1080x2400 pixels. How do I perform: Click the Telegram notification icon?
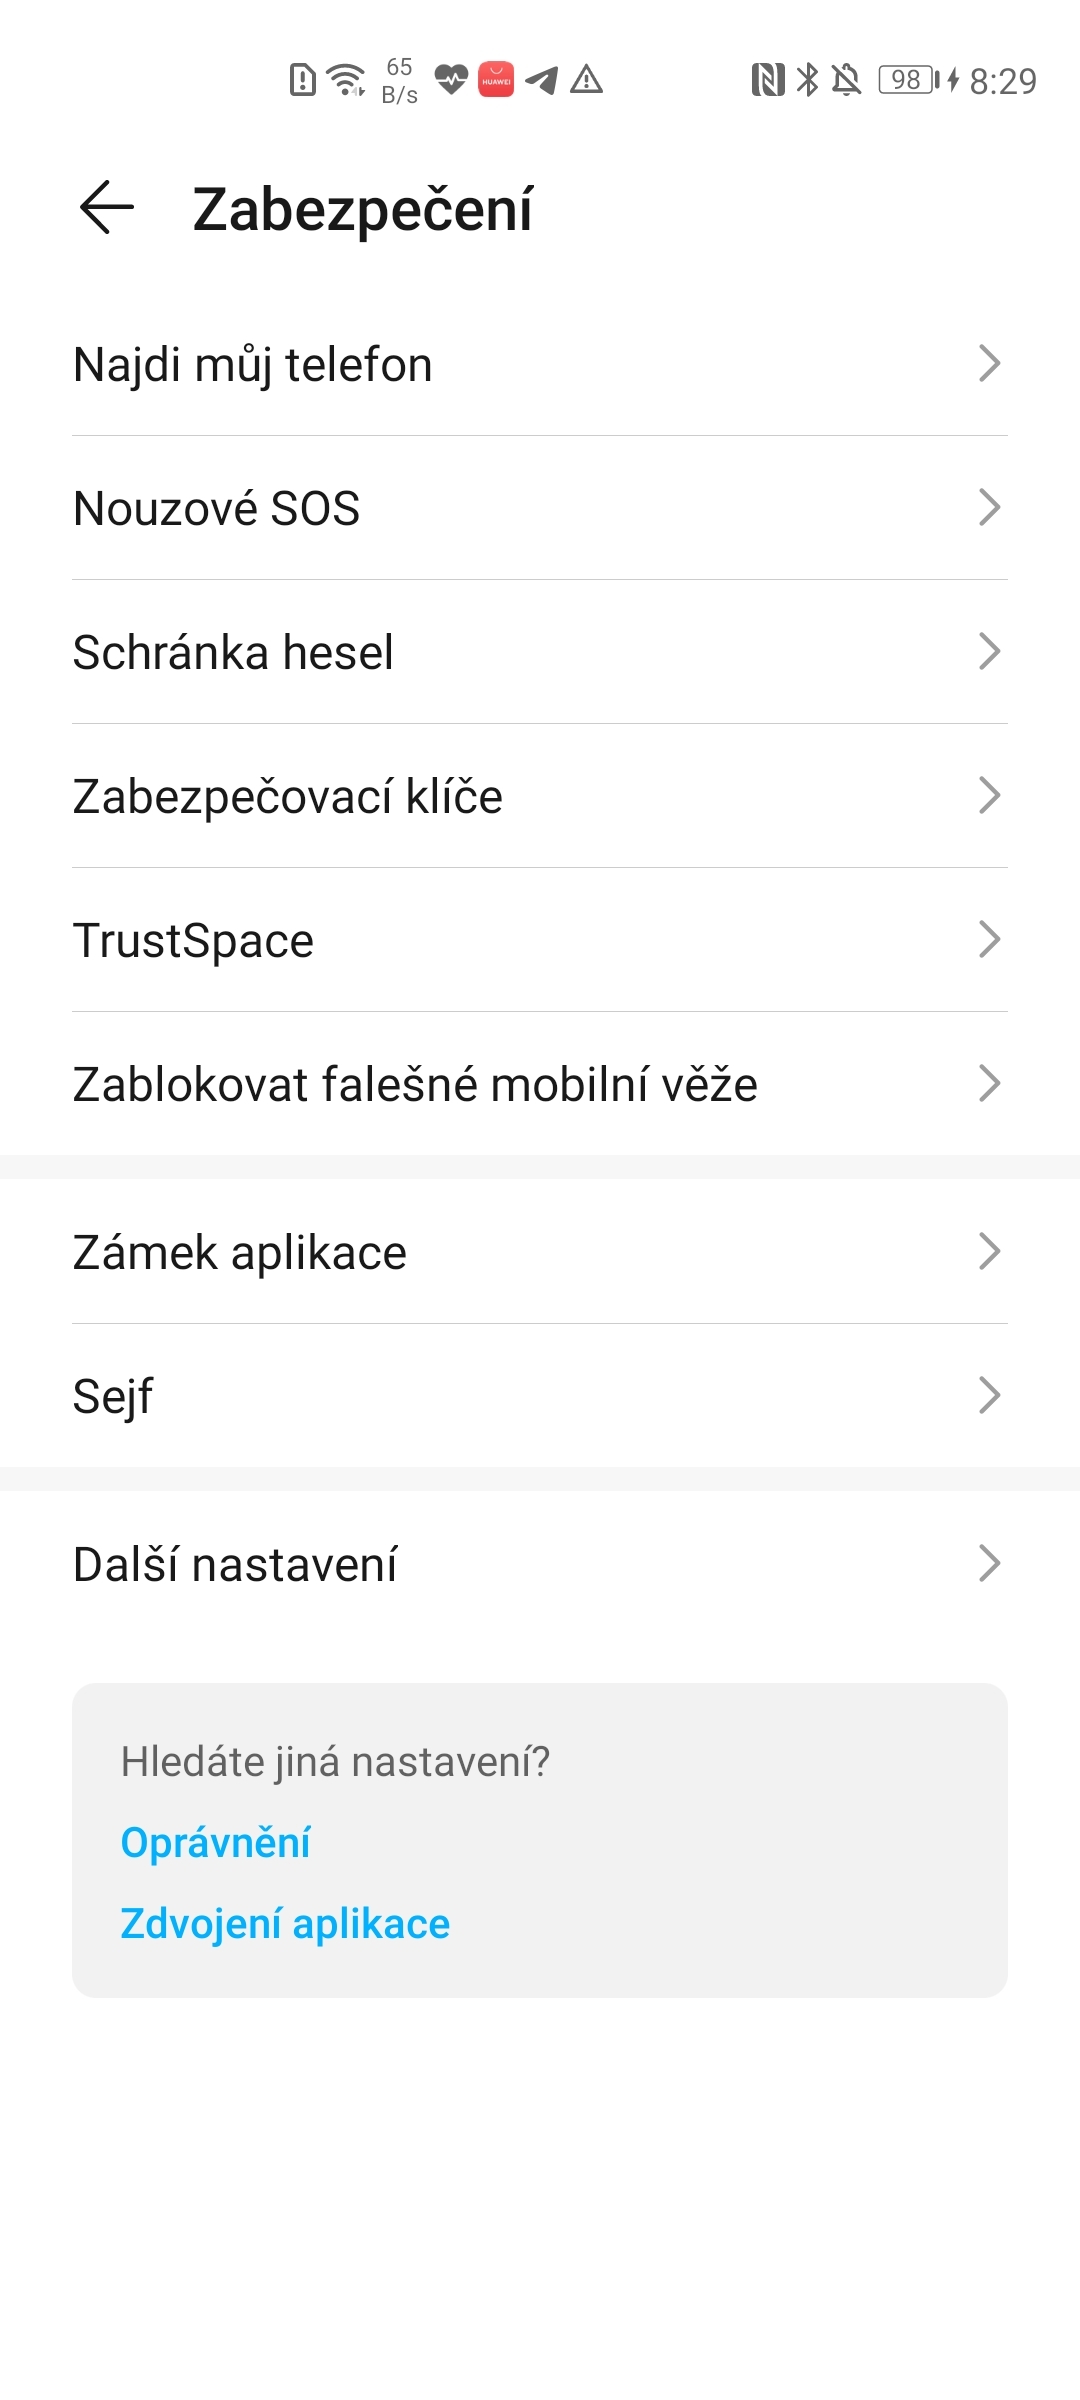541,80
